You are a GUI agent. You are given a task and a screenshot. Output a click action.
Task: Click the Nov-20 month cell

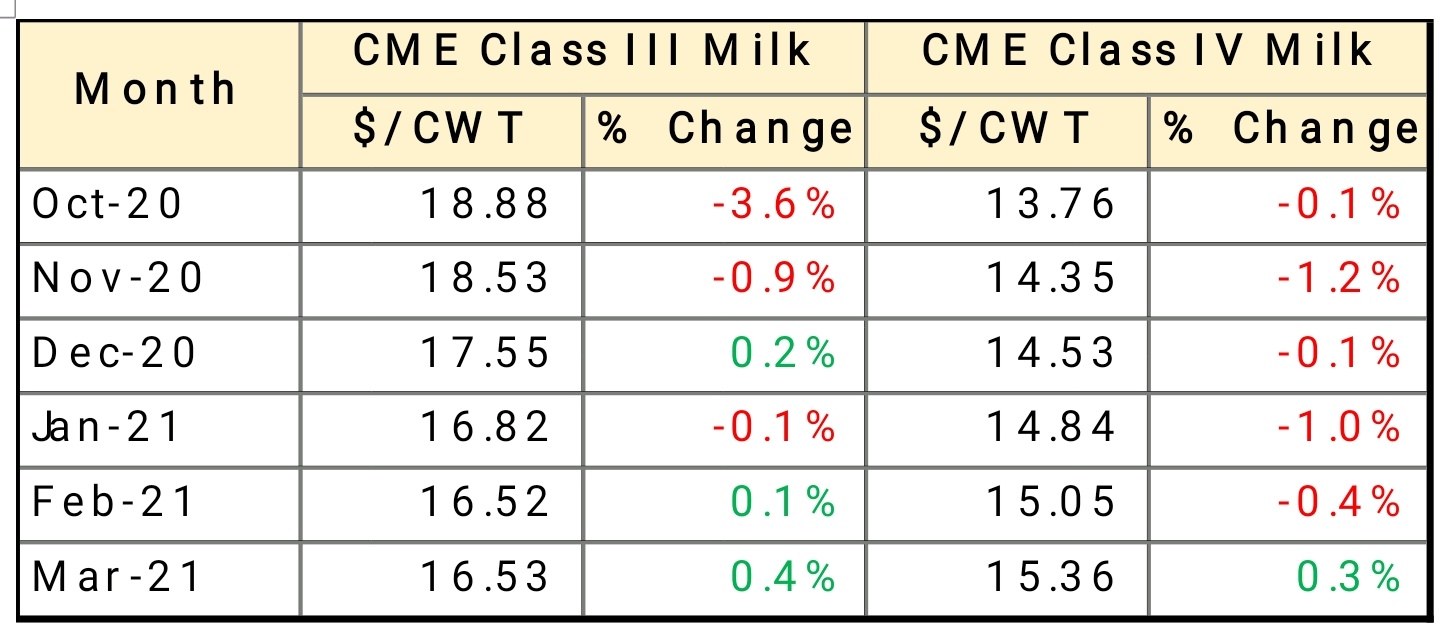(118, 278)
